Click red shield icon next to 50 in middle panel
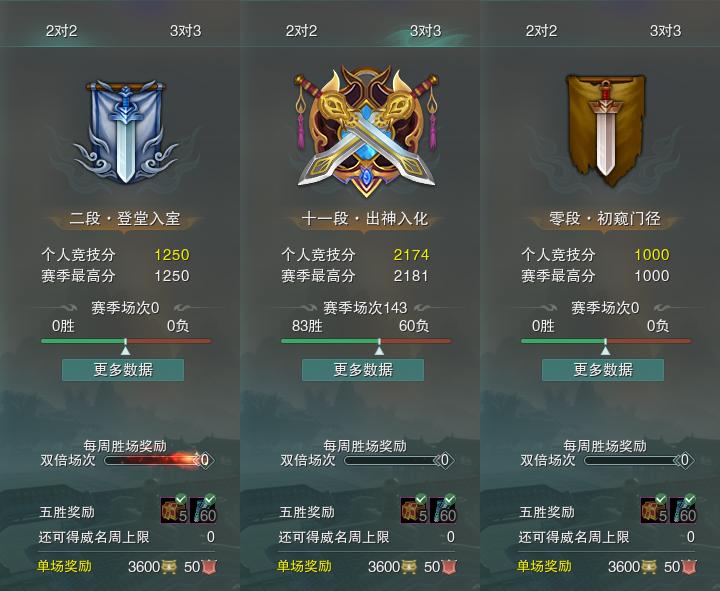The height and width of the screenshot is (591, 720). tap(449, 567)
